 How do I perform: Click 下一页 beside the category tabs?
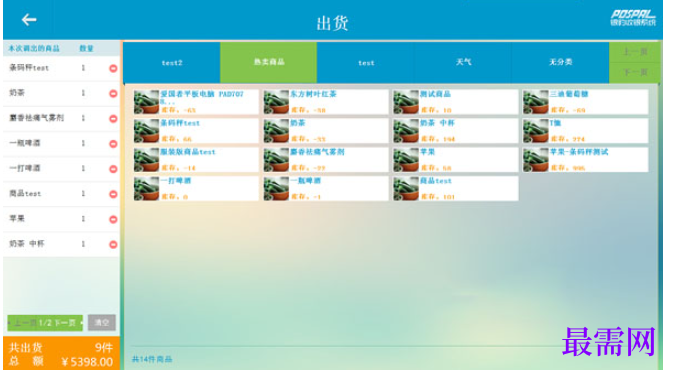coord(635,73)
